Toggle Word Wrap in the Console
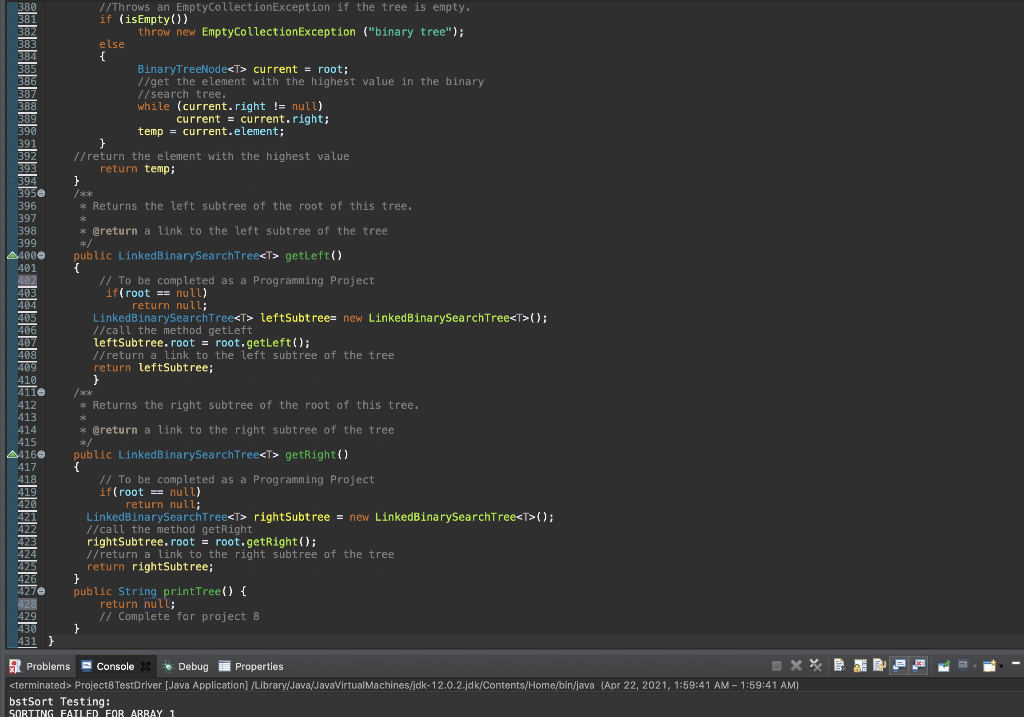This screenshot has height=717, width=1024. (x=879, y=665)
